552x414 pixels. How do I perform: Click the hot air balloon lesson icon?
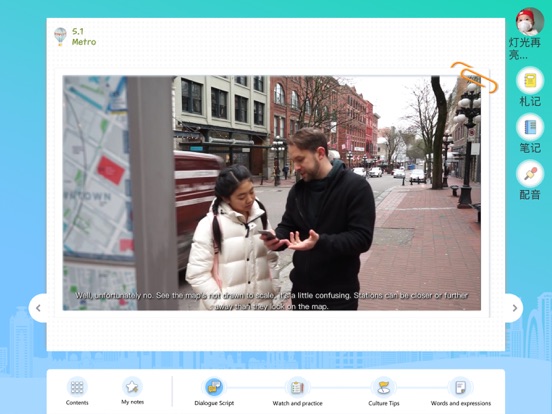61,37
